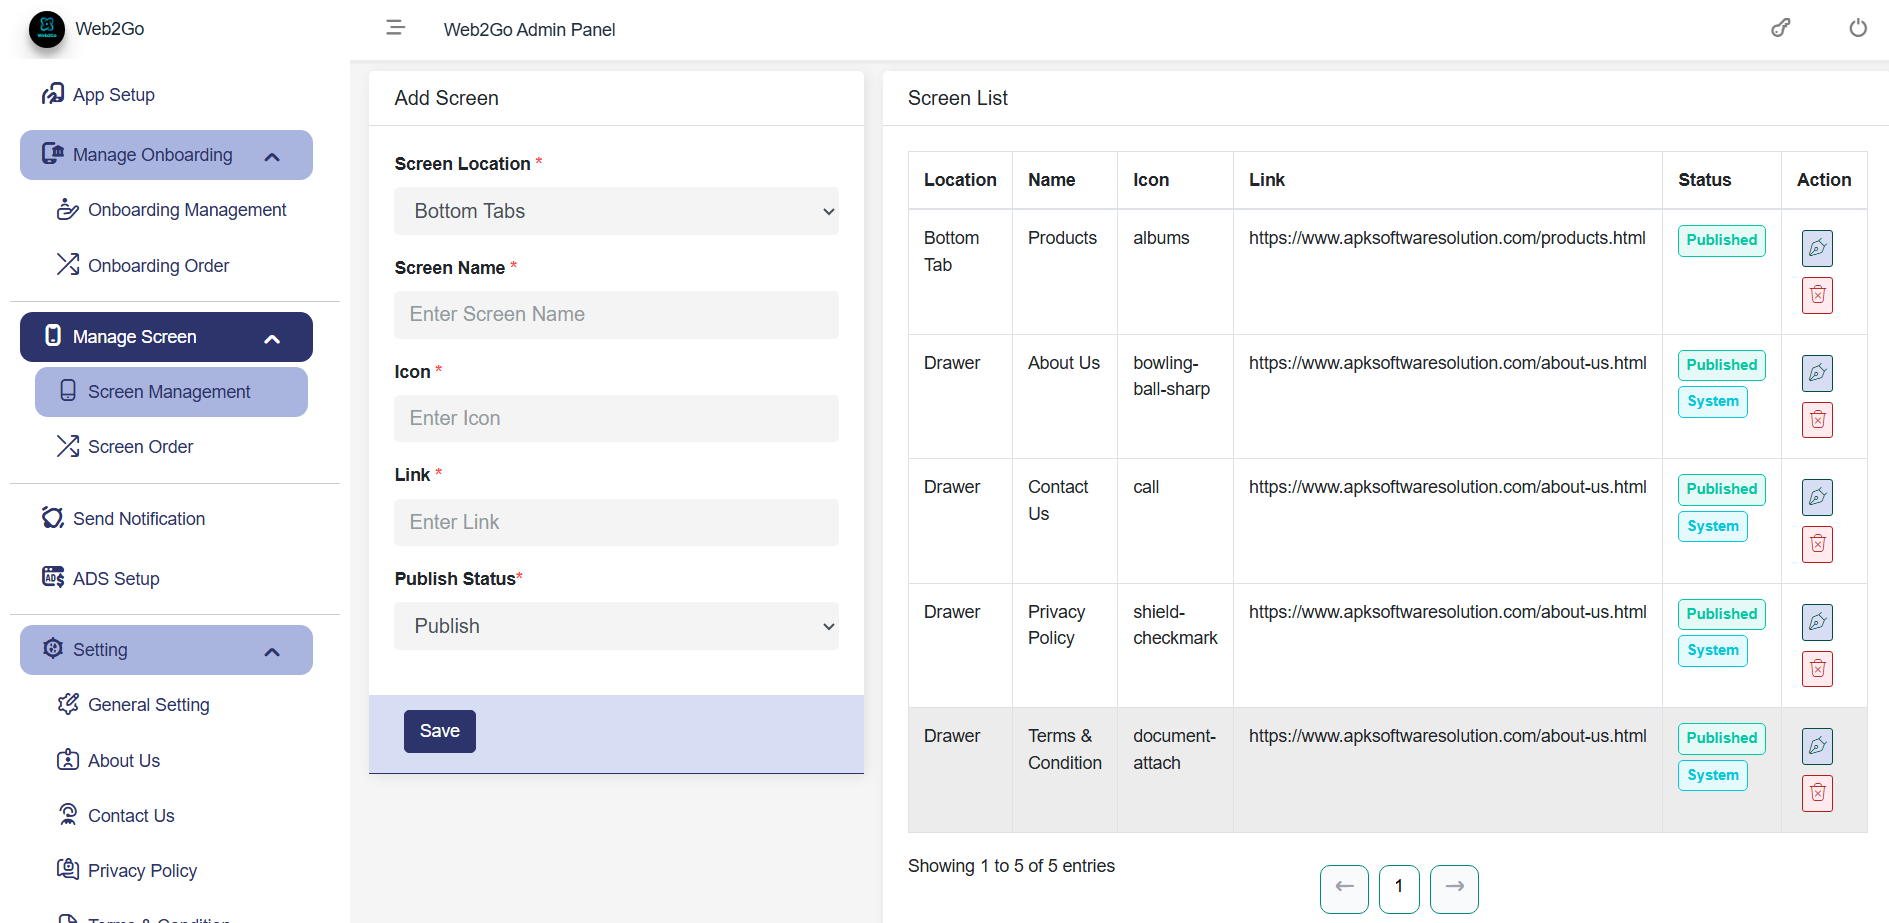Open the Publish Status dropdown
This screenshot has width=1889, height=923.
pyautogui.click(x=616, y=626)
